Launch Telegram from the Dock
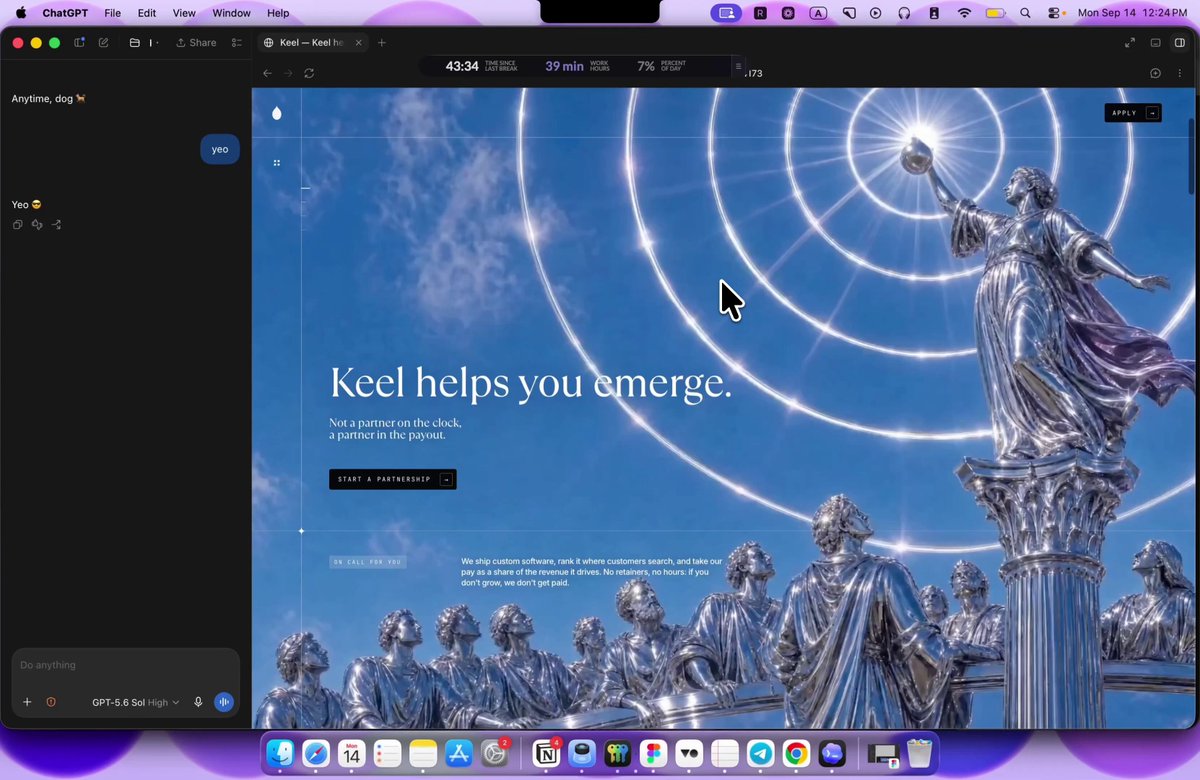The width and height of the screenshot is (1200, 780). (x=760, y=753)
